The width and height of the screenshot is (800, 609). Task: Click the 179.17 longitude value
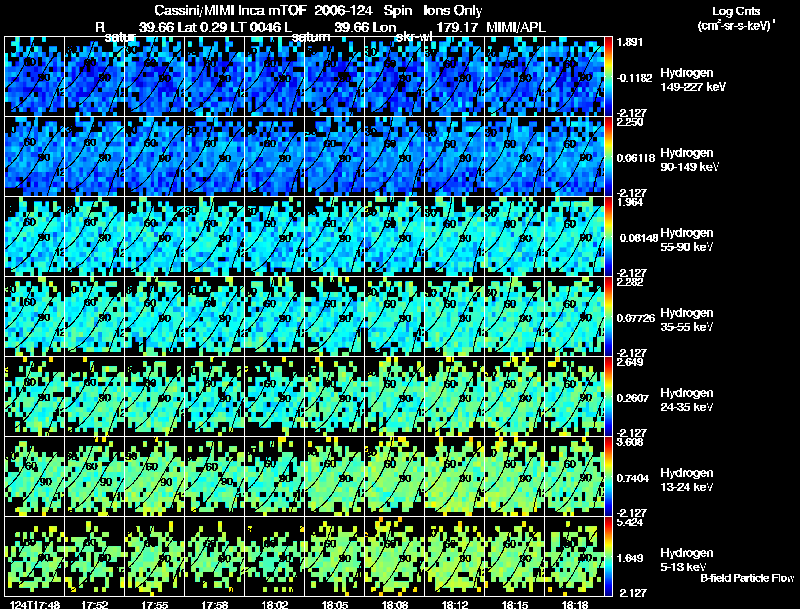tap(457, 27)
